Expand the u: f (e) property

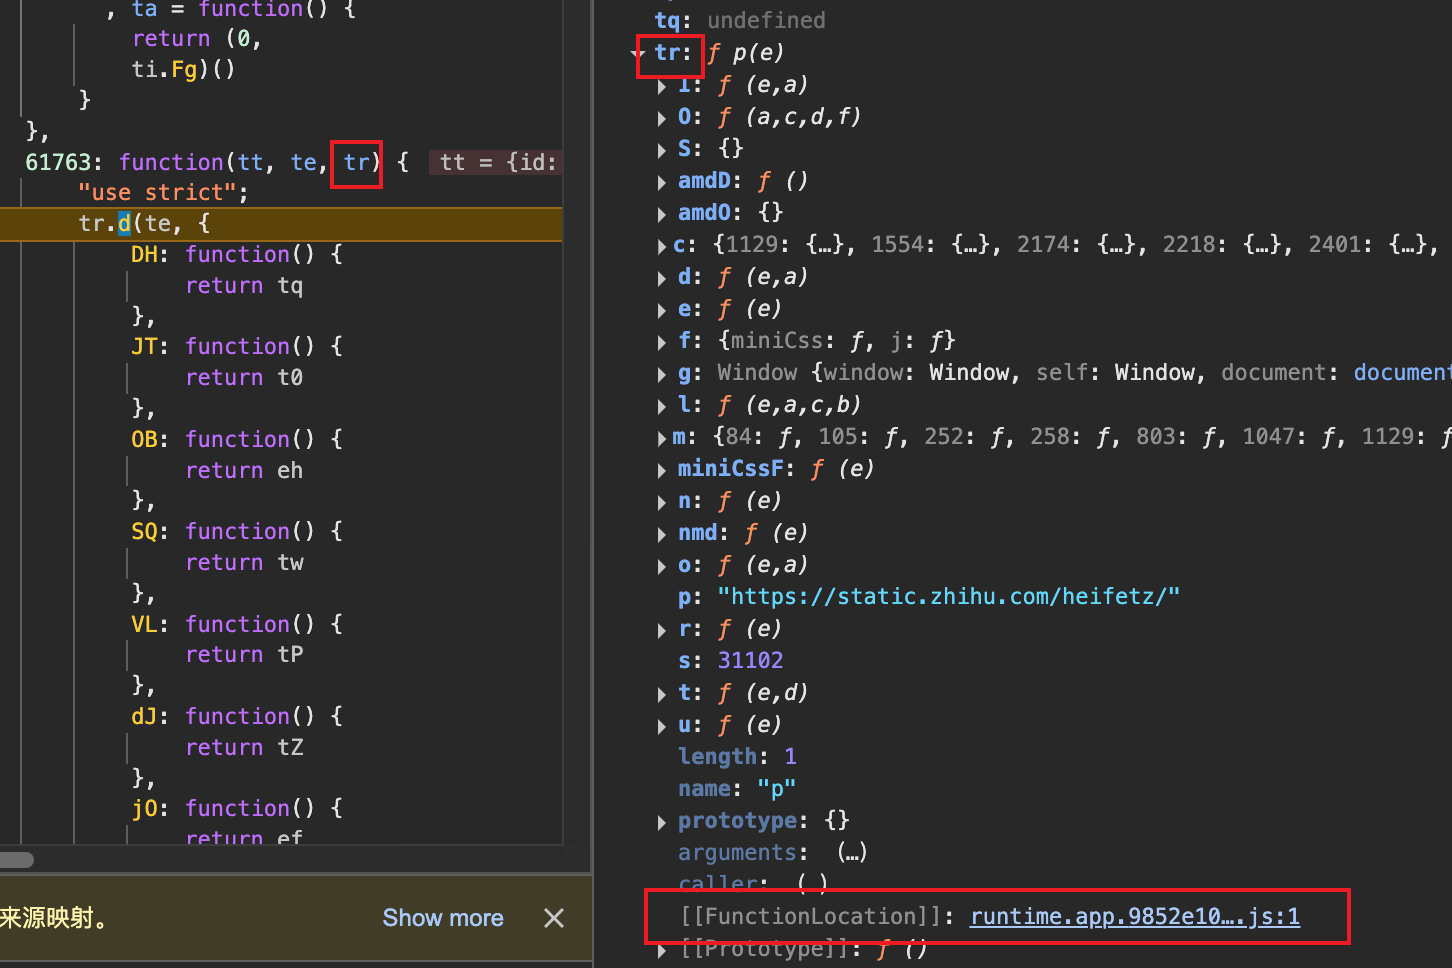point(662,726)
